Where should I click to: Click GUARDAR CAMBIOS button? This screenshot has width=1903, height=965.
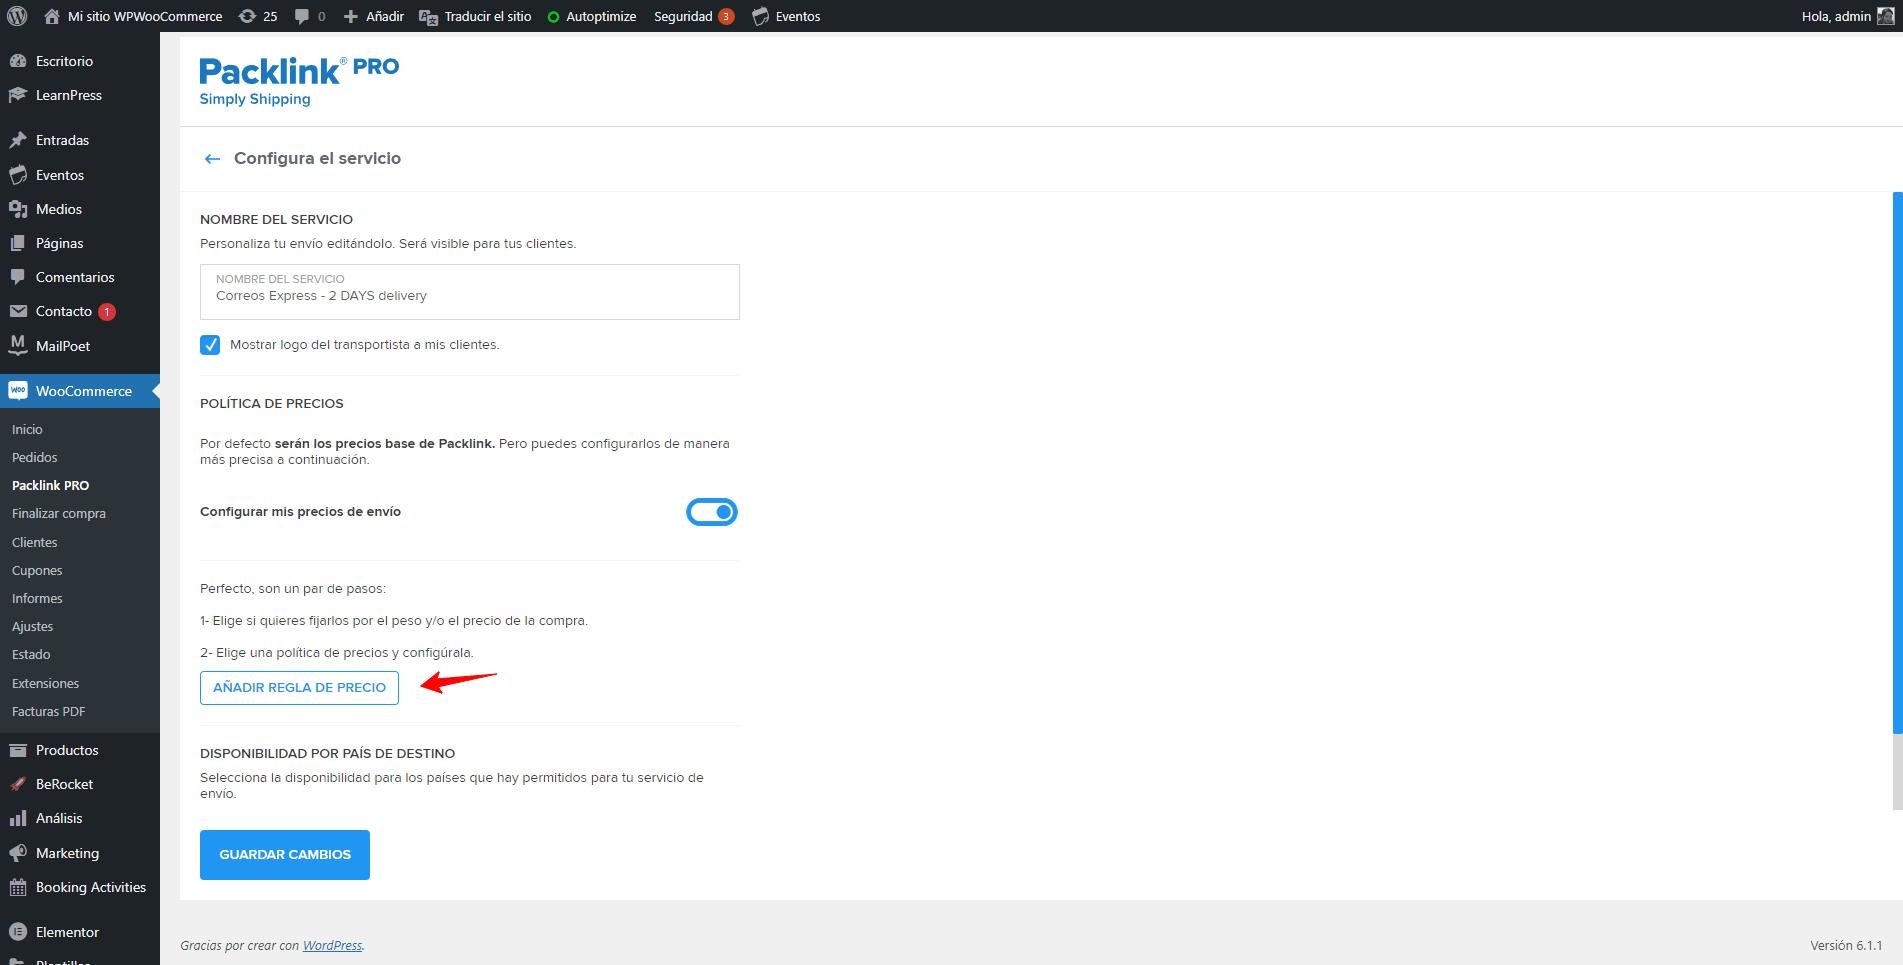(x=285, y=855)
